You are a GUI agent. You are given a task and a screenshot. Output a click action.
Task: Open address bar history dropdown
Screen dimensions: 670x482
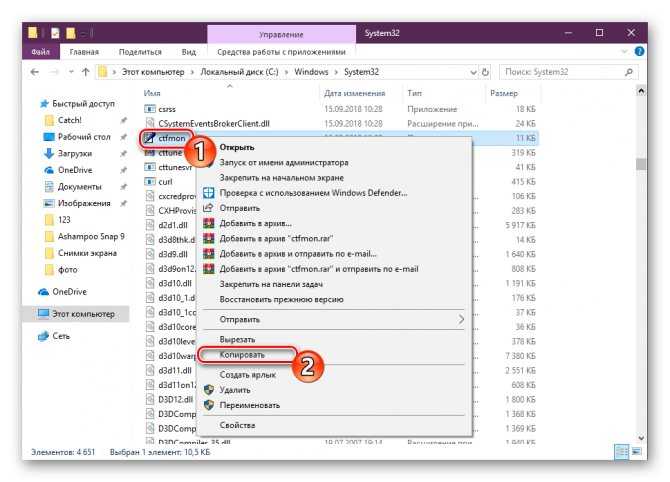[473, 72]
